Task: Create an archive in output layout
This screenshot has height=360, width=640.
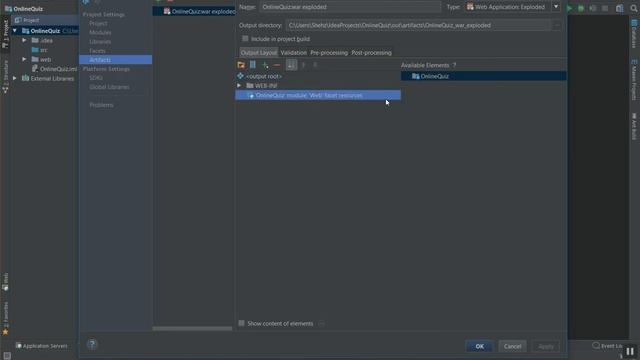Action: (253, 65)
